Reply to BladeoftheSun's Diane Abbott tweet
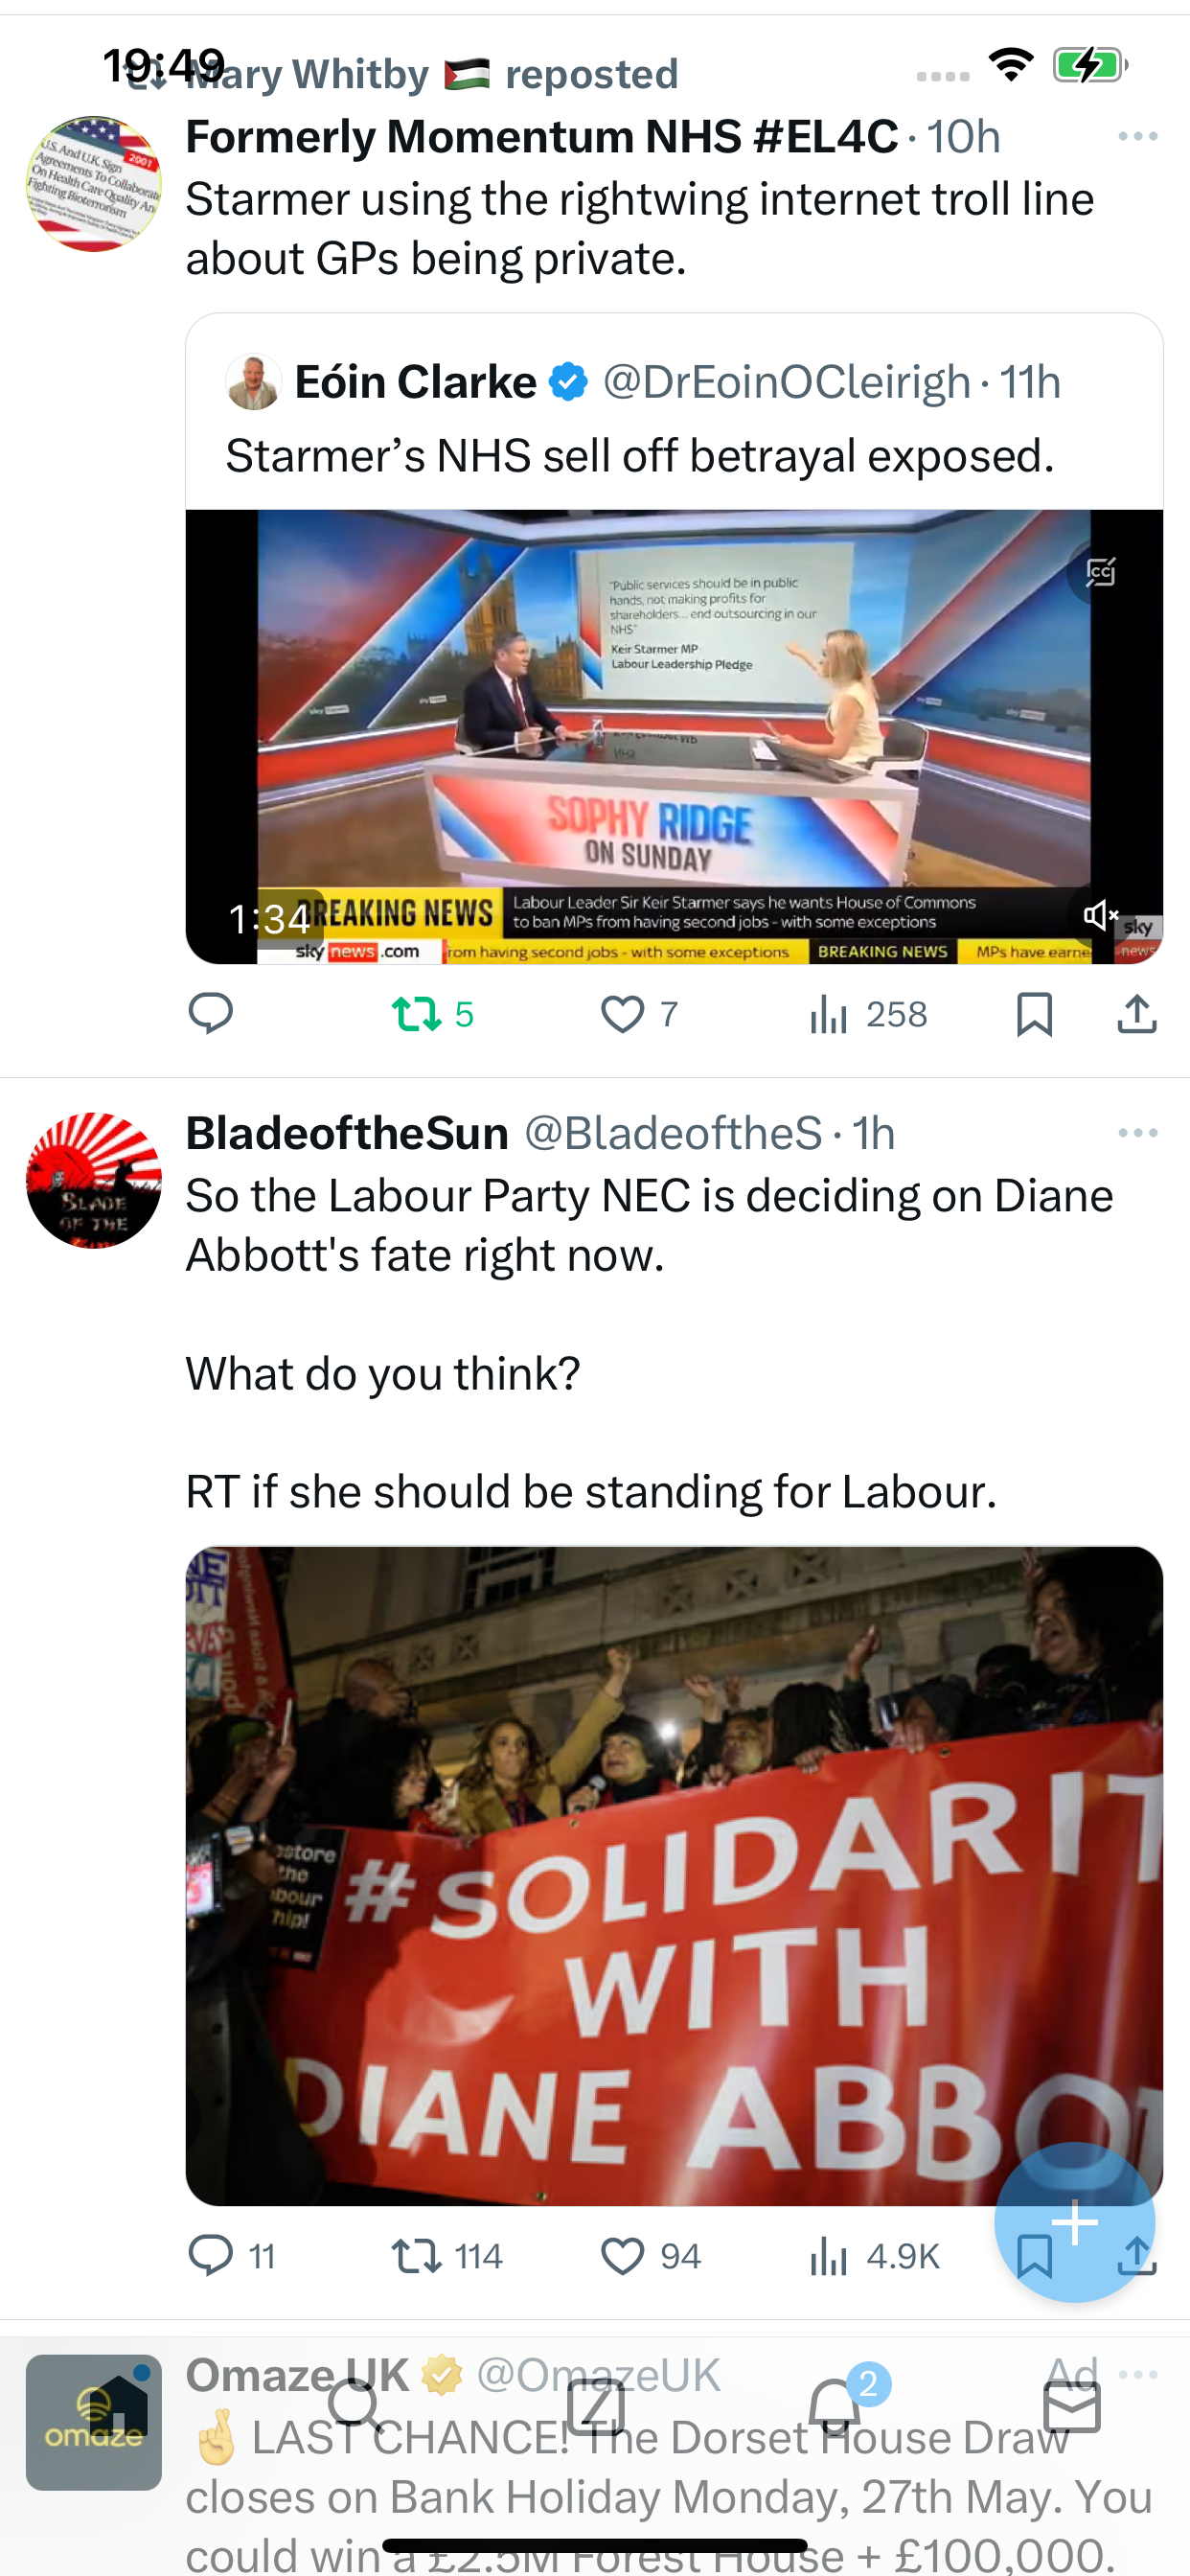Image resolution: width=1190 pixels, height=2576 pixels. pos(231,2256)
